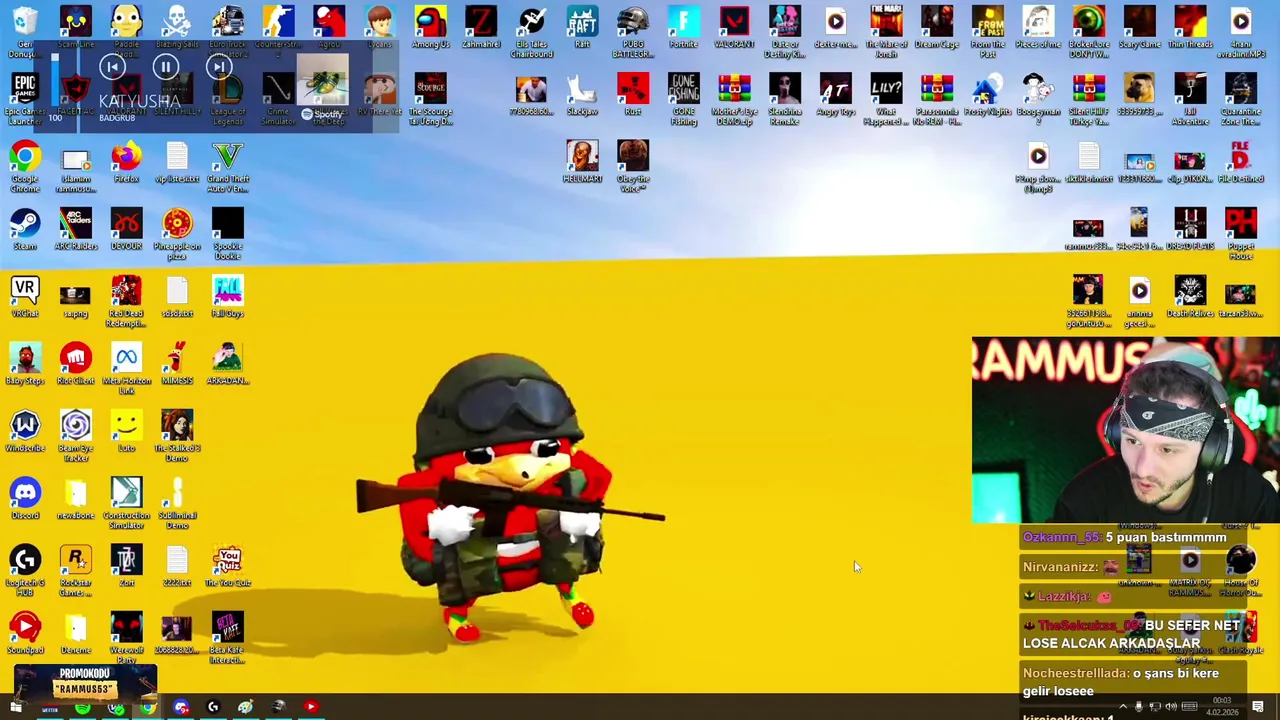Screen dimensions: 1280x720
Task: Launch Rust game shortcut
Action: pyautogui.click(x=632, y=95)
